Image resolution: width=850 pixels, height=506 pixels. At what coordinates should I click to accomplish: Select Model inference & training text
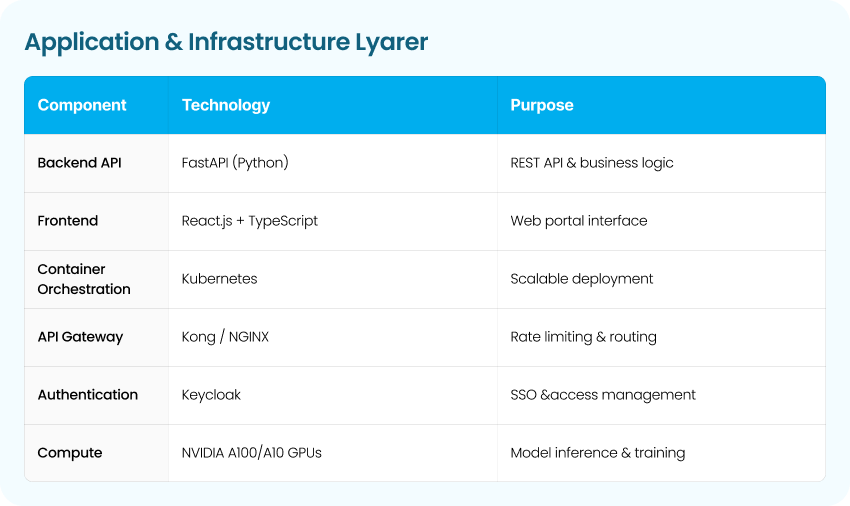(x=598, y=453)
